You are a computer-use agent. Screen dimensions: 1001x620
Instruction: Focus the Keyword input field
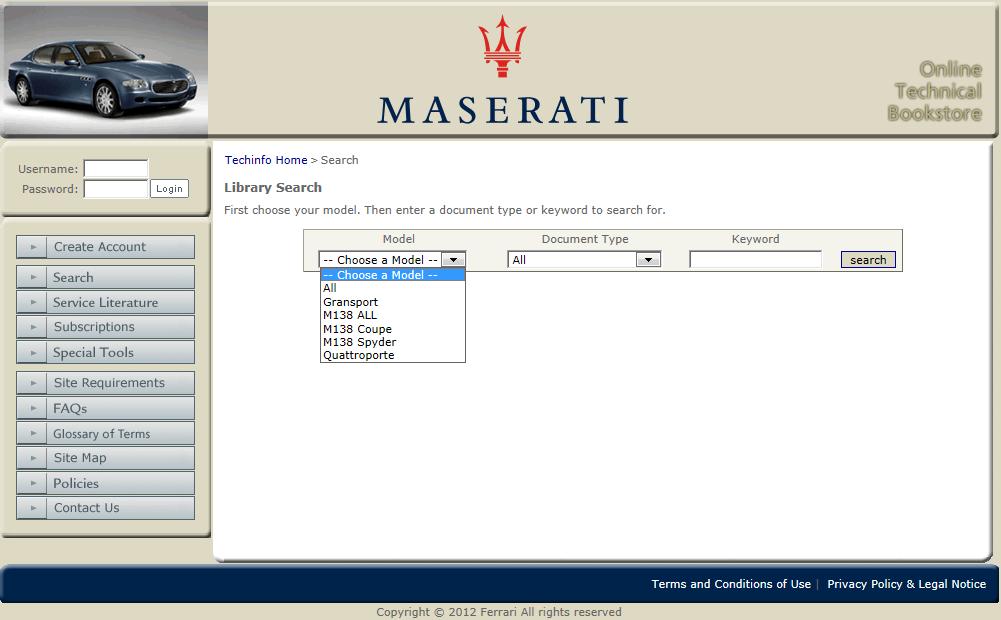(755, 259)
